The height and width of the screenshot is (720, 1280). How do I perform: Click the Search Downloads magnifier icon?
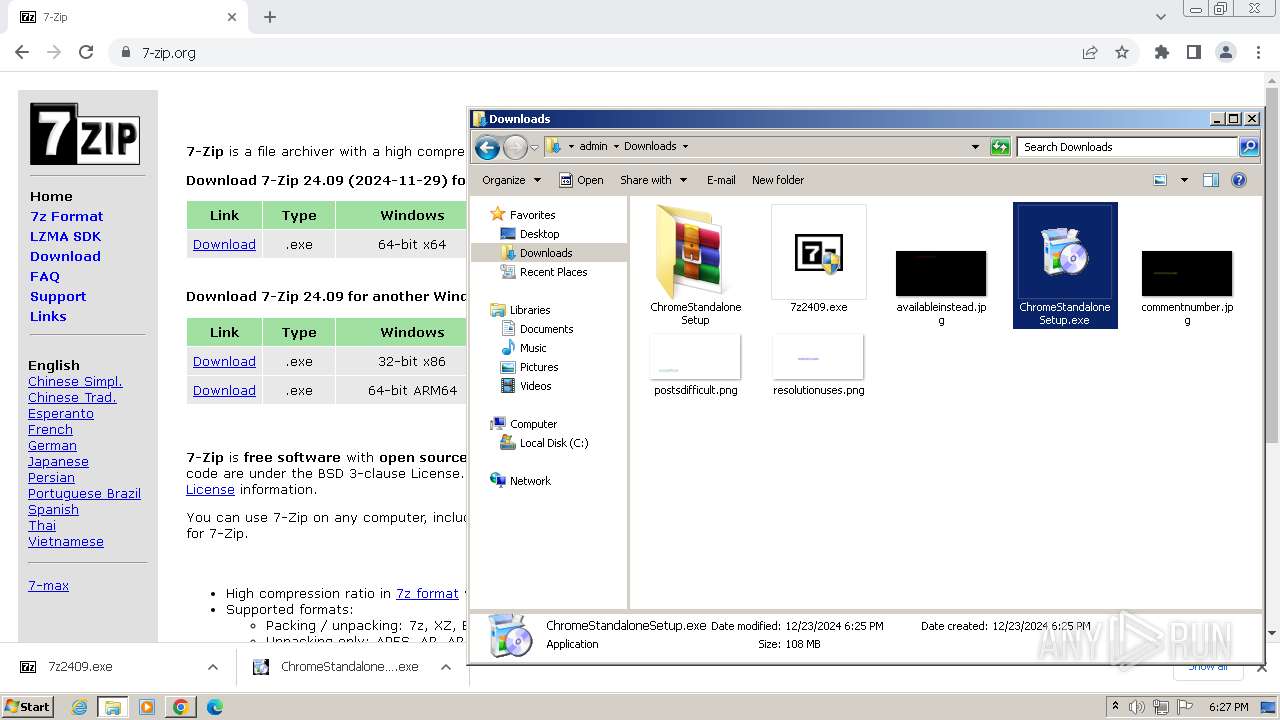coord(1249,147)
